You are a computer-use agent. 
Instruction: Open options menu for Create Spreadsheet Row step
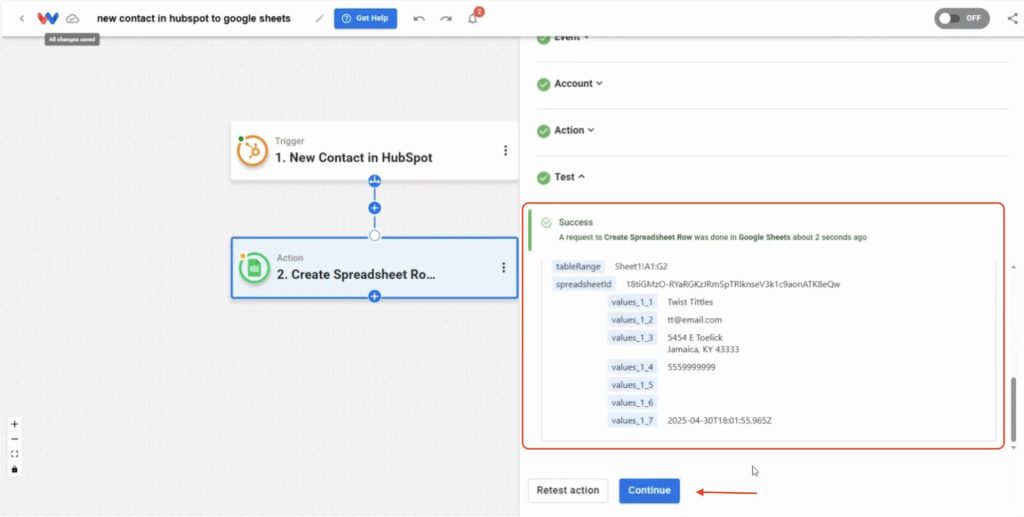[504, 268]
